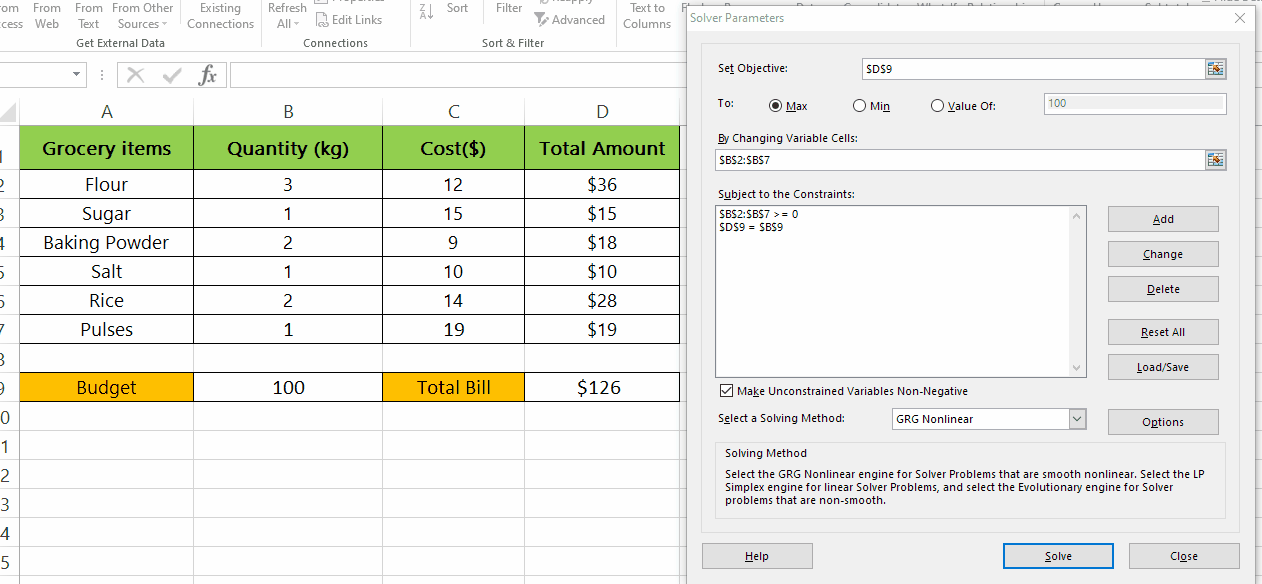Click the Changing Variable Cells range selector icon
The width and height of the screenshot is (1262, 584).
(x=1215, y=159)
